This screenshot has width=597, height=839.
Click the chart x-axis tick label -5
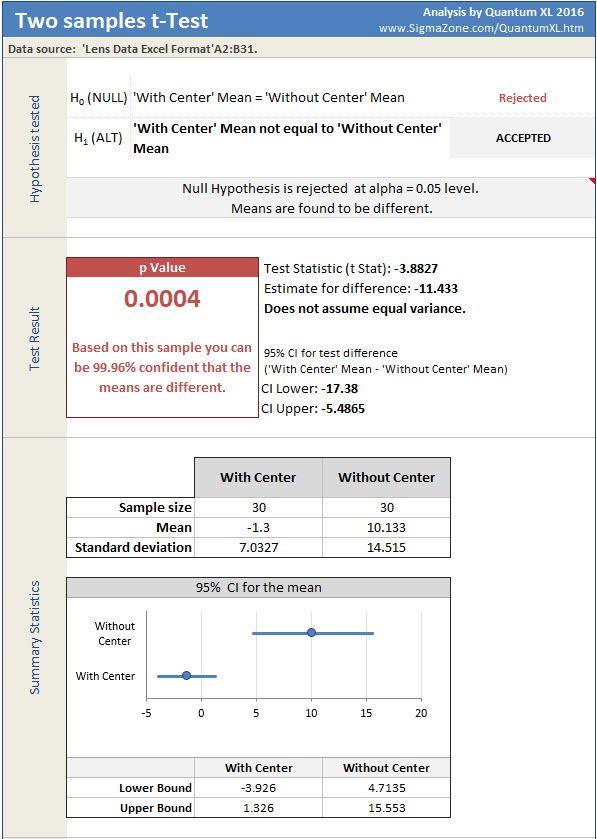click(146, 713)
